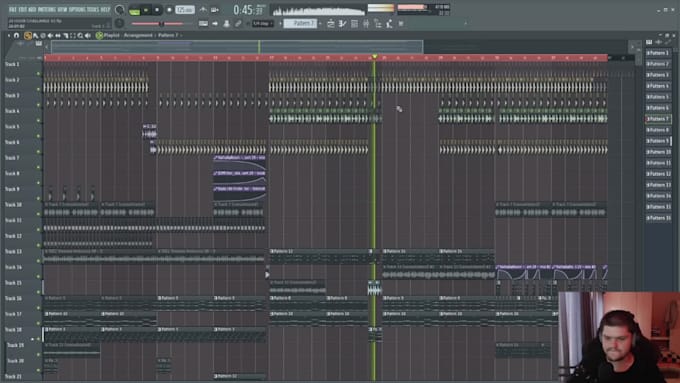680x383 pixels.
Task: Click the stop button in transport
Action: tap(157, 10)
